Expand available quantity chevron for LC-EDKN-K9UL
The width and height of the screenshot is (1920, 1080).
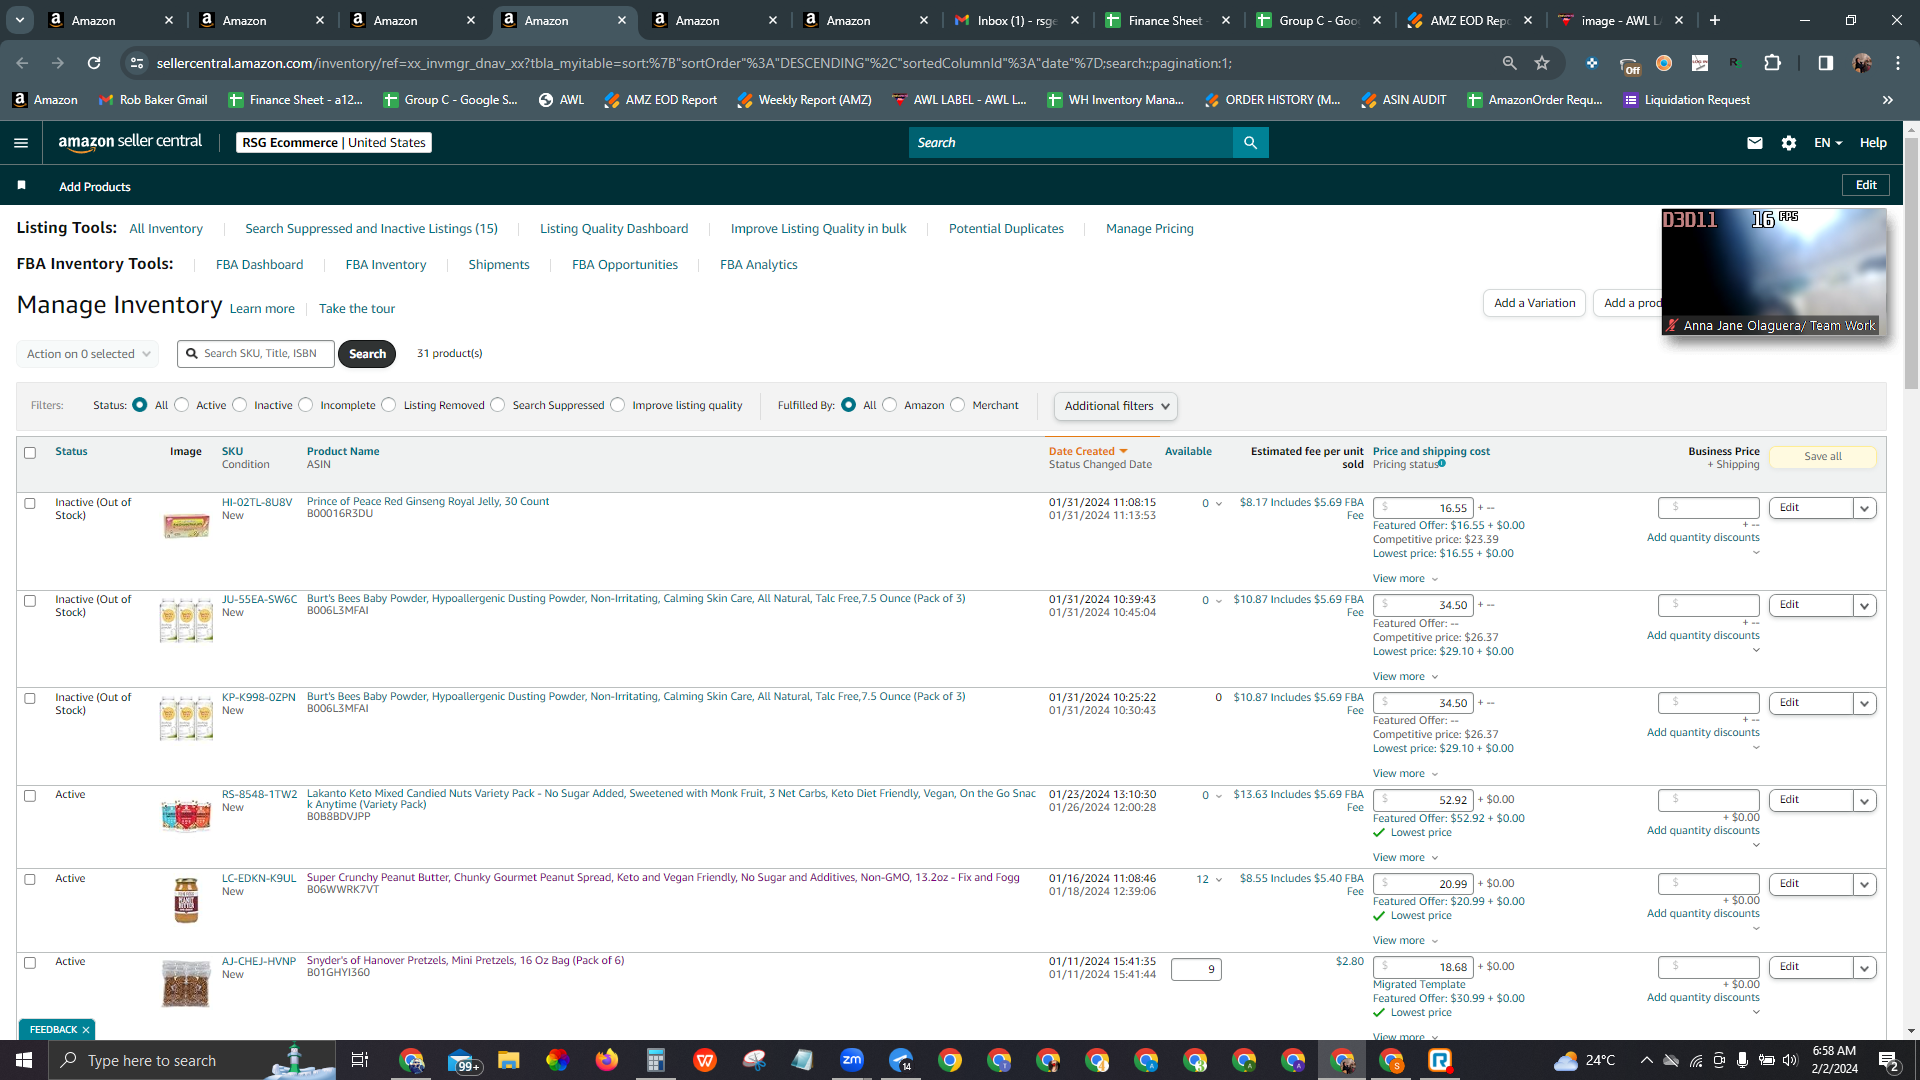tap(1218, 880)
